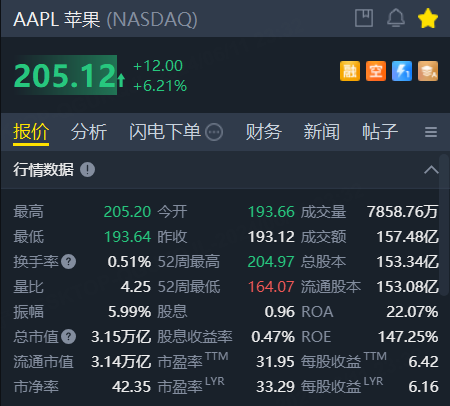Viewport: 450px width, 406px height.
Task: Click the vertical scrollbar on the right edge
Action: 444,225
